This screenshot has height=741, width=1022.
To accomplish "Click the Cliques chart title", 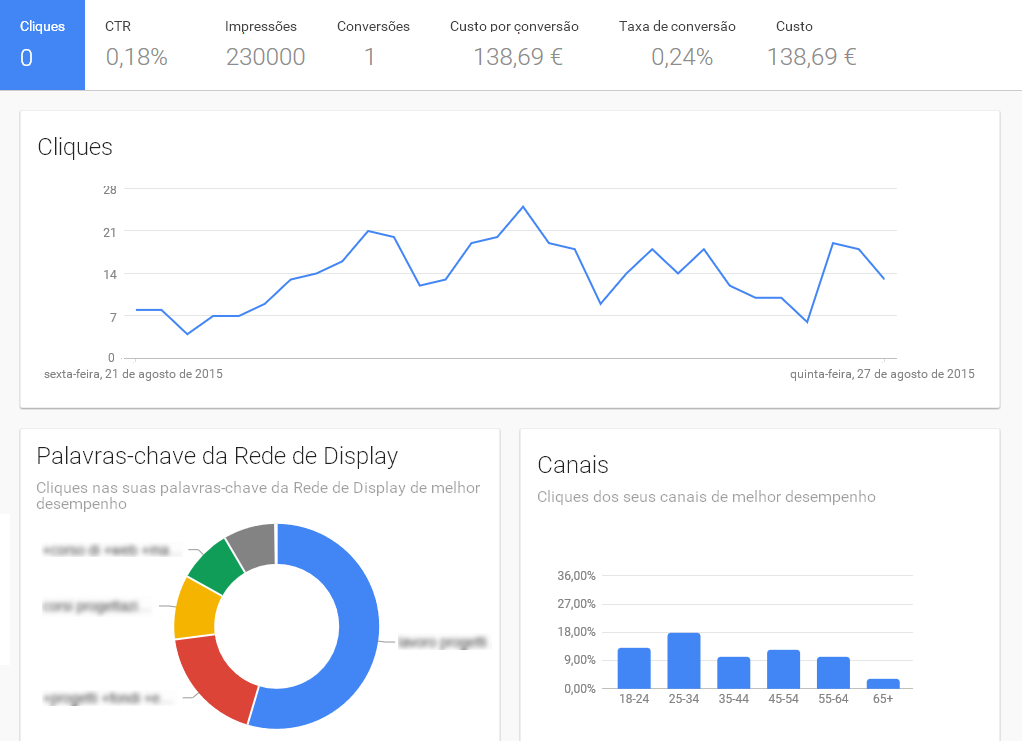I will click(x=77, y=147).
